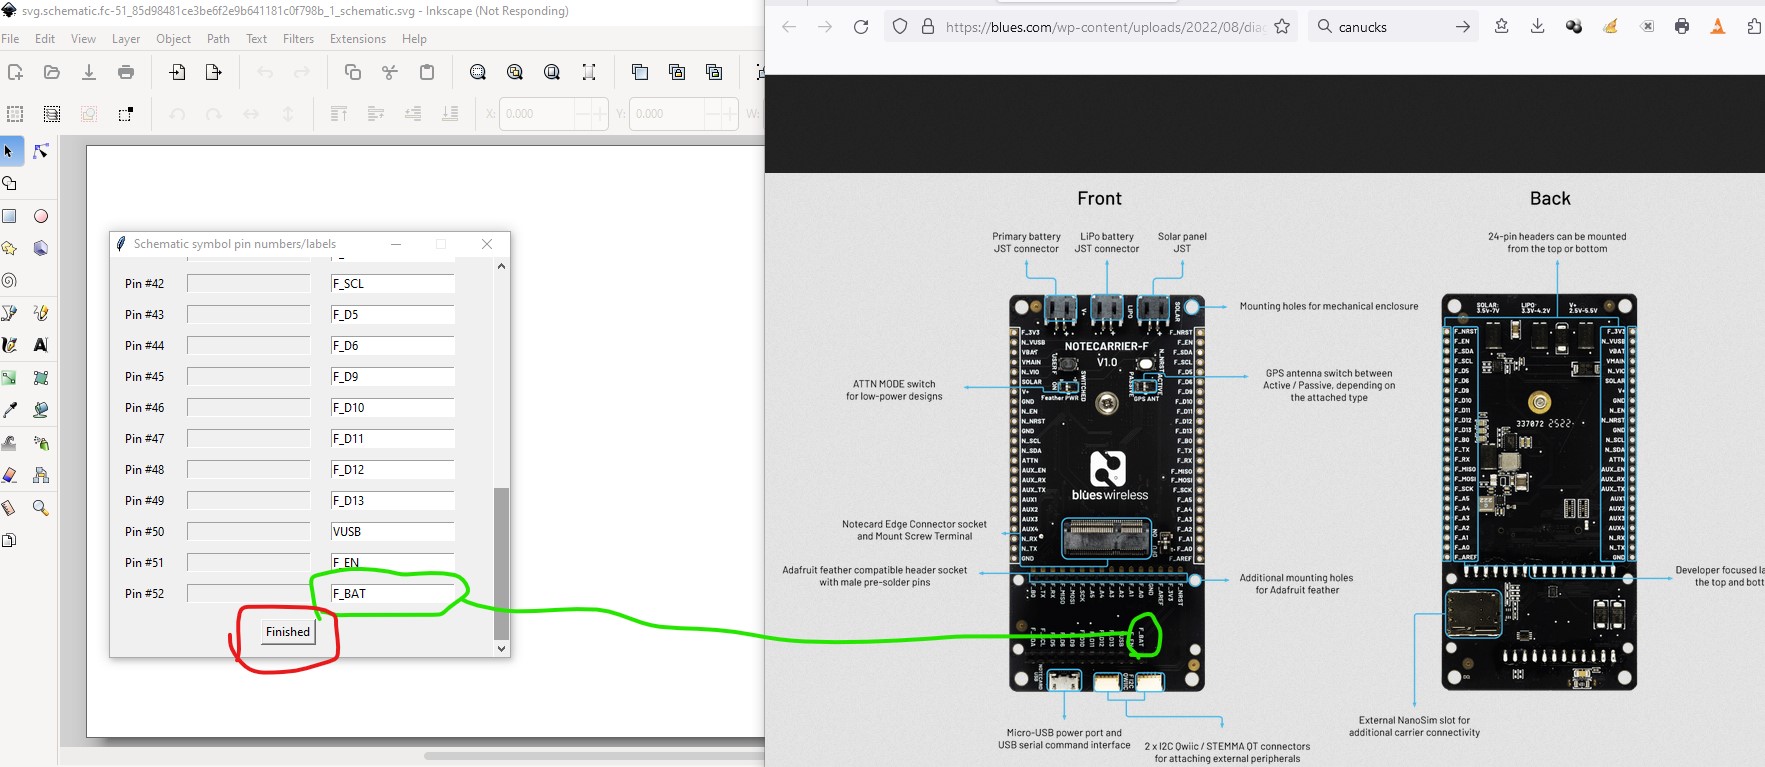Increment the X coordinate with plus button
This screenshot has height=767, width=1765.
point(599,114)
